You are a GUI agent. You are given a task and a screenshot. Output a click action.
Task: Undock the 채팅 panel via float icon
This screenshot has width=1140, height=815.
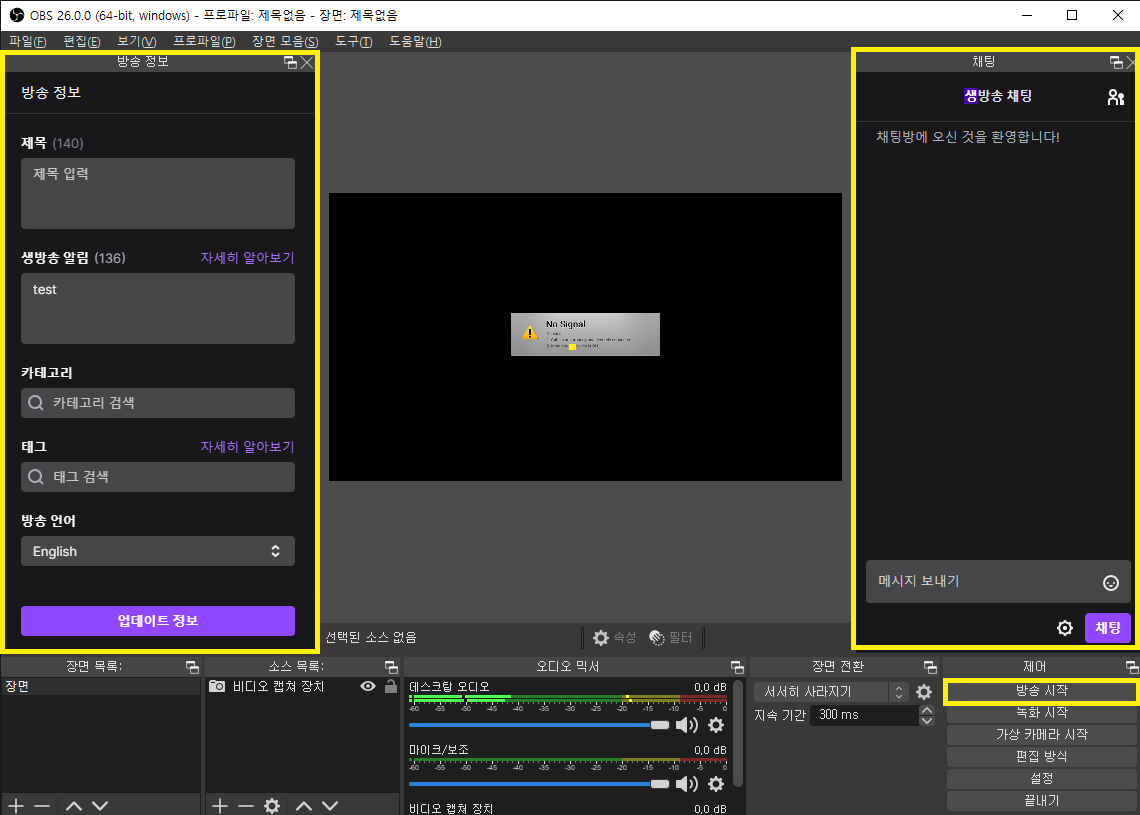click(x=1116, y=63)
